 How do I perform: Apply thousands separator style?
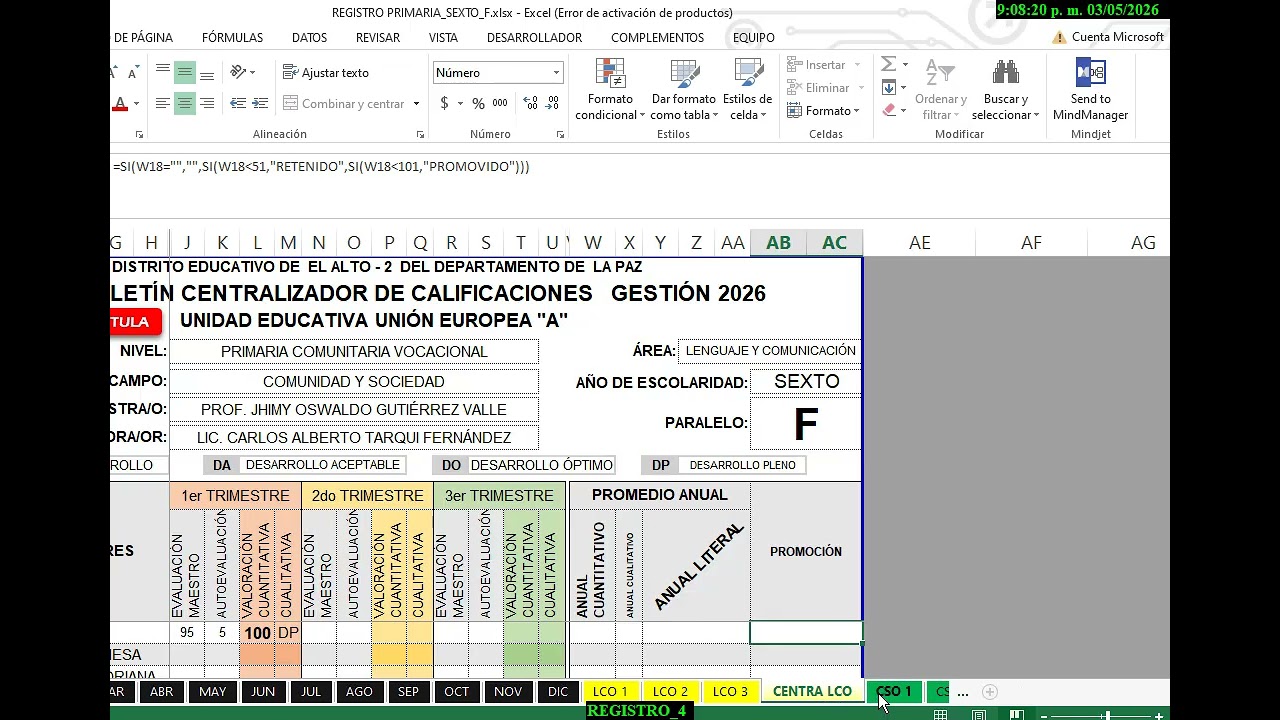coord(500,103)
